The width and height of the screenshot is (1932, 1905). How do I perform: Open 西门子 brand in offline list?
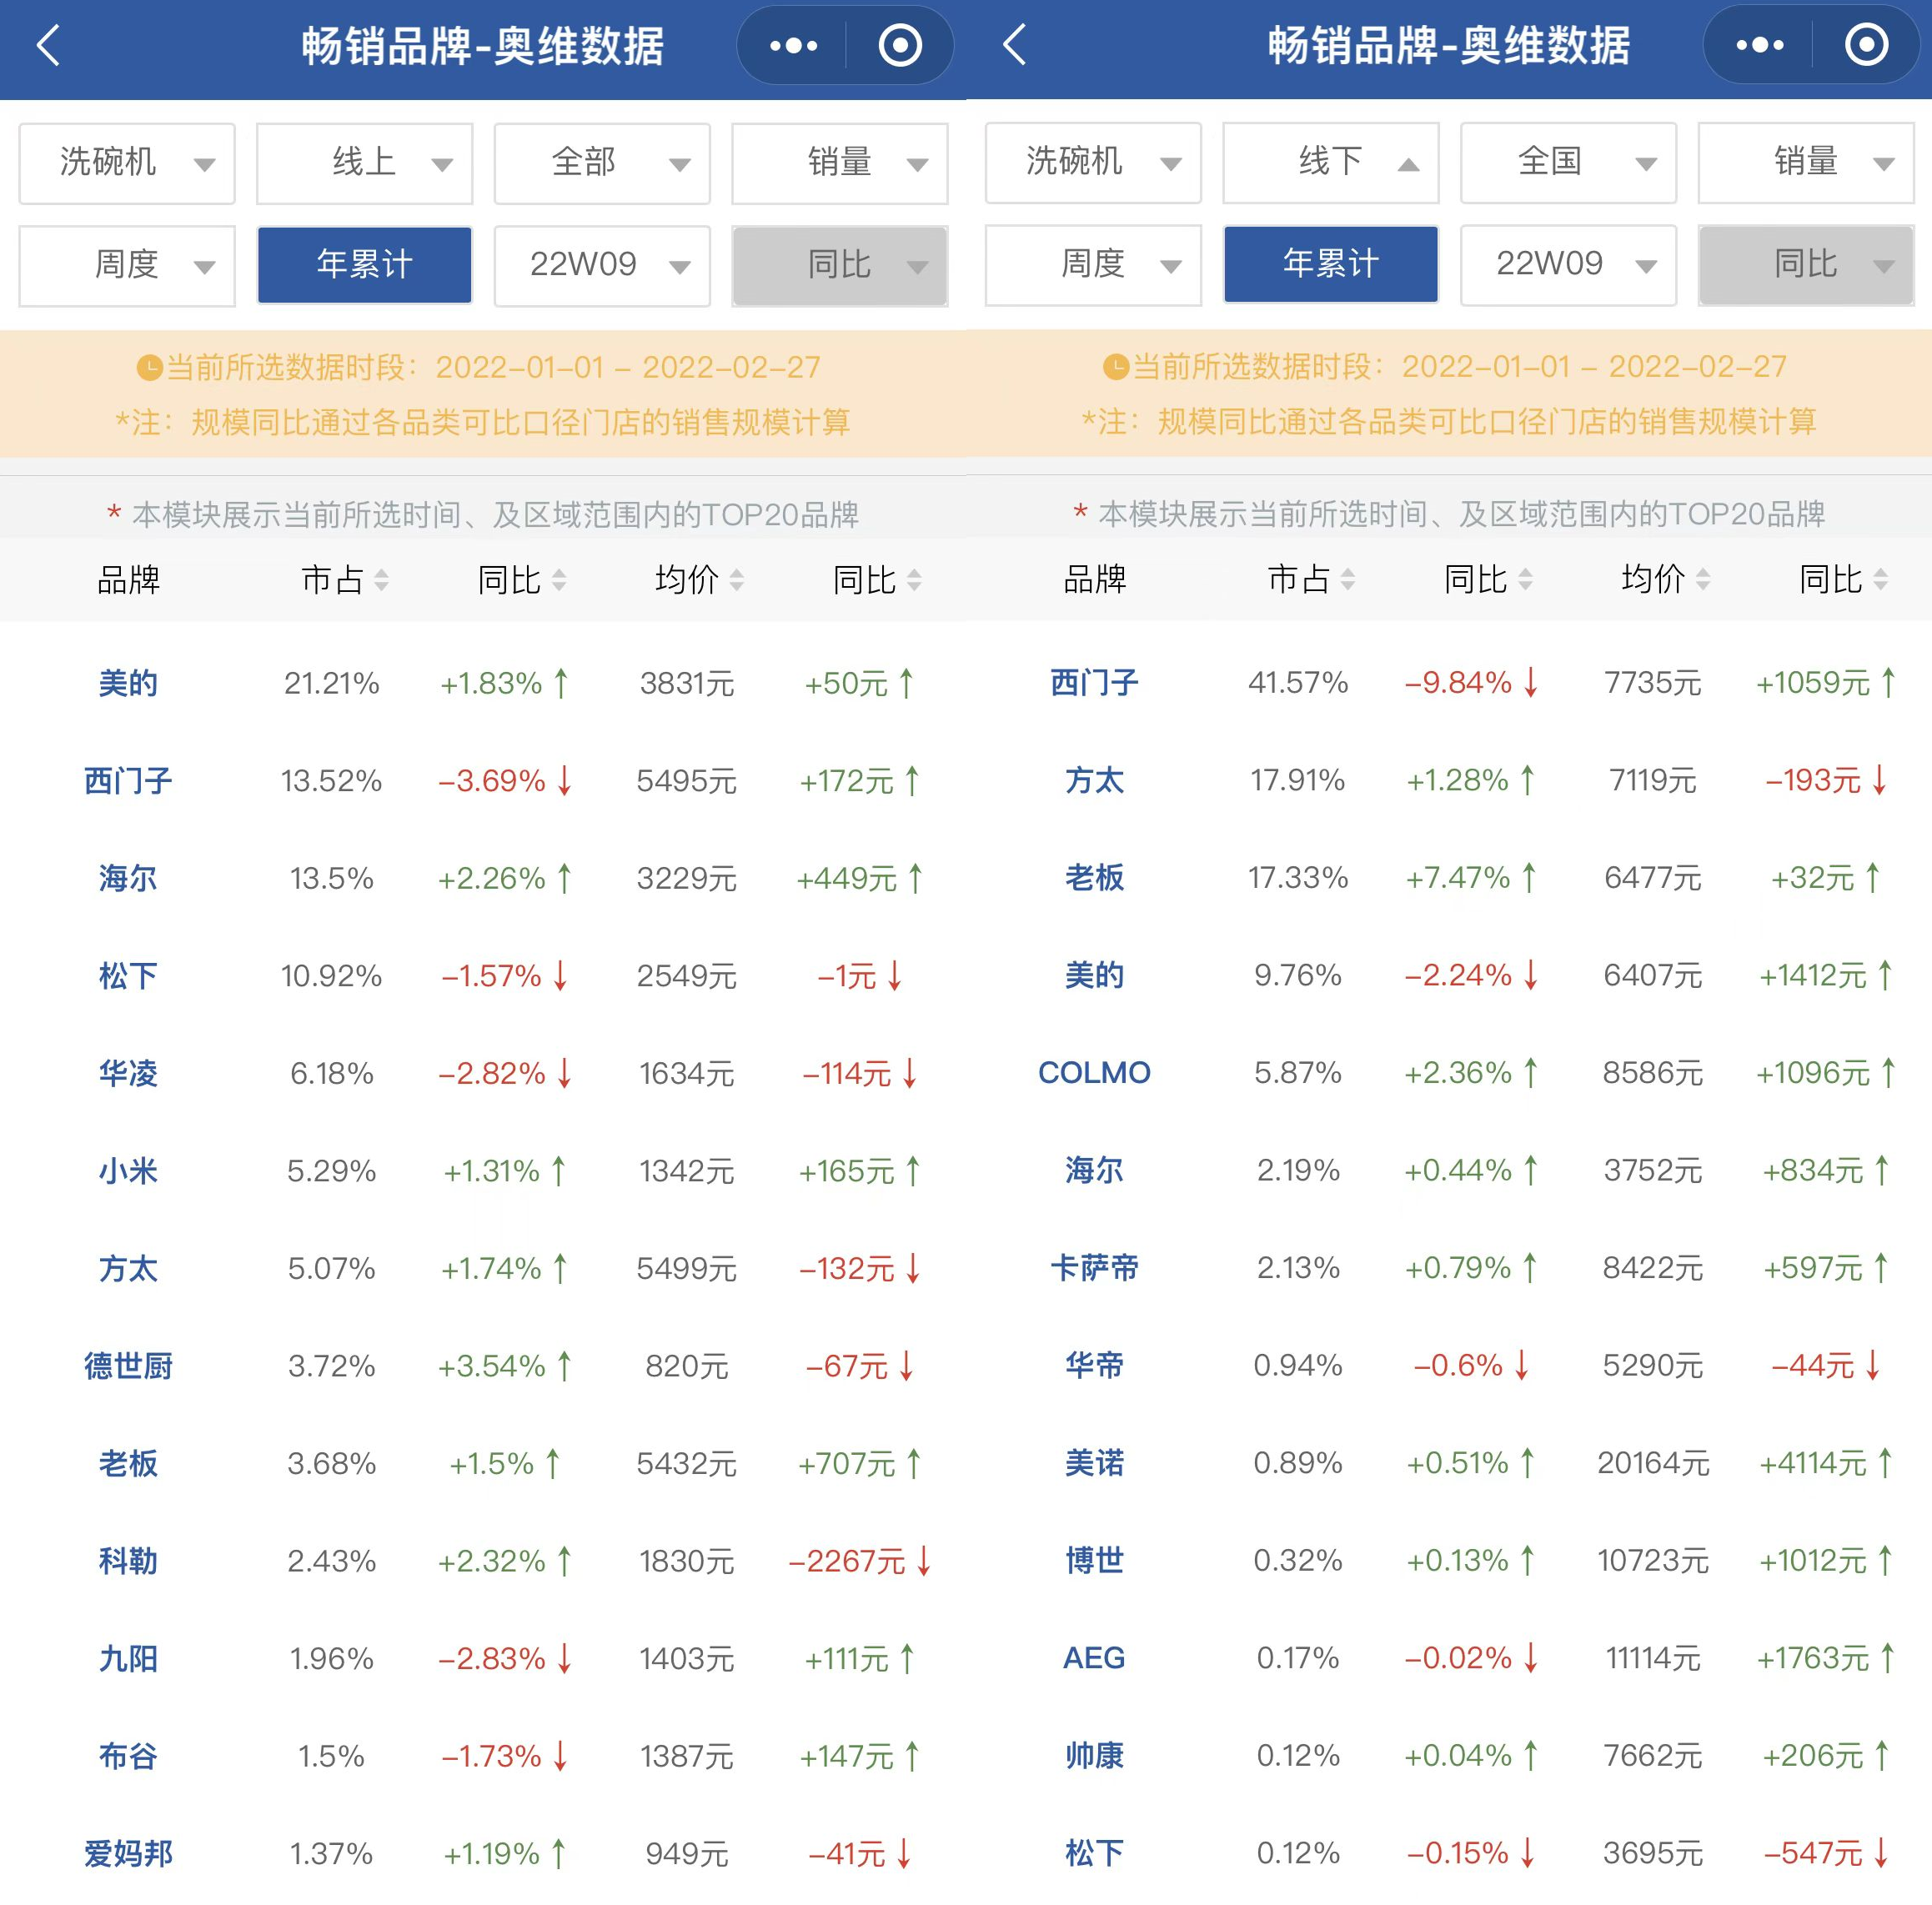point(1094,682)
